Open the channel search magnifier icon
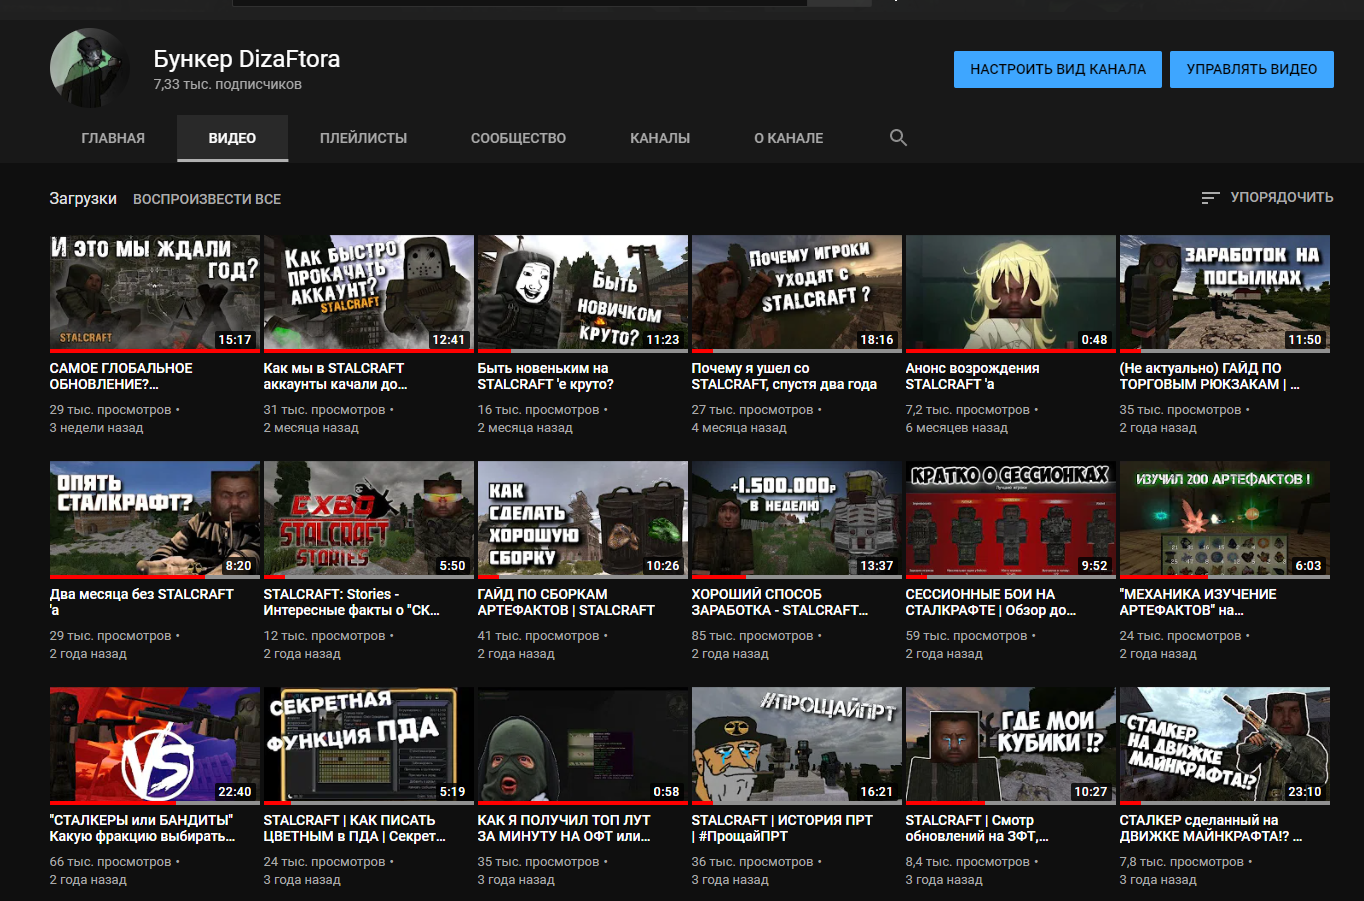1364x901 pixels. click(898, 138)
